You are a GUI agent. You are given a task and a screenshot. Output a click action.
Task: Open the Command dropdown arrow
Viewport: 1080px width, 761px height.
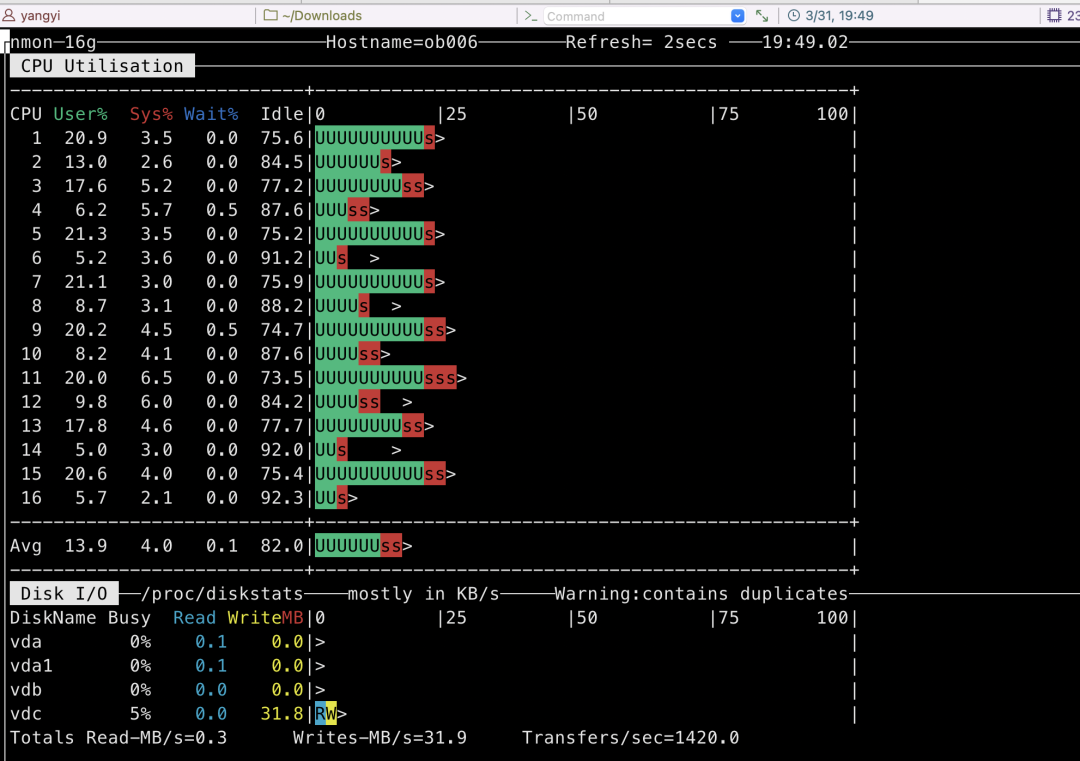click(737, 16)
